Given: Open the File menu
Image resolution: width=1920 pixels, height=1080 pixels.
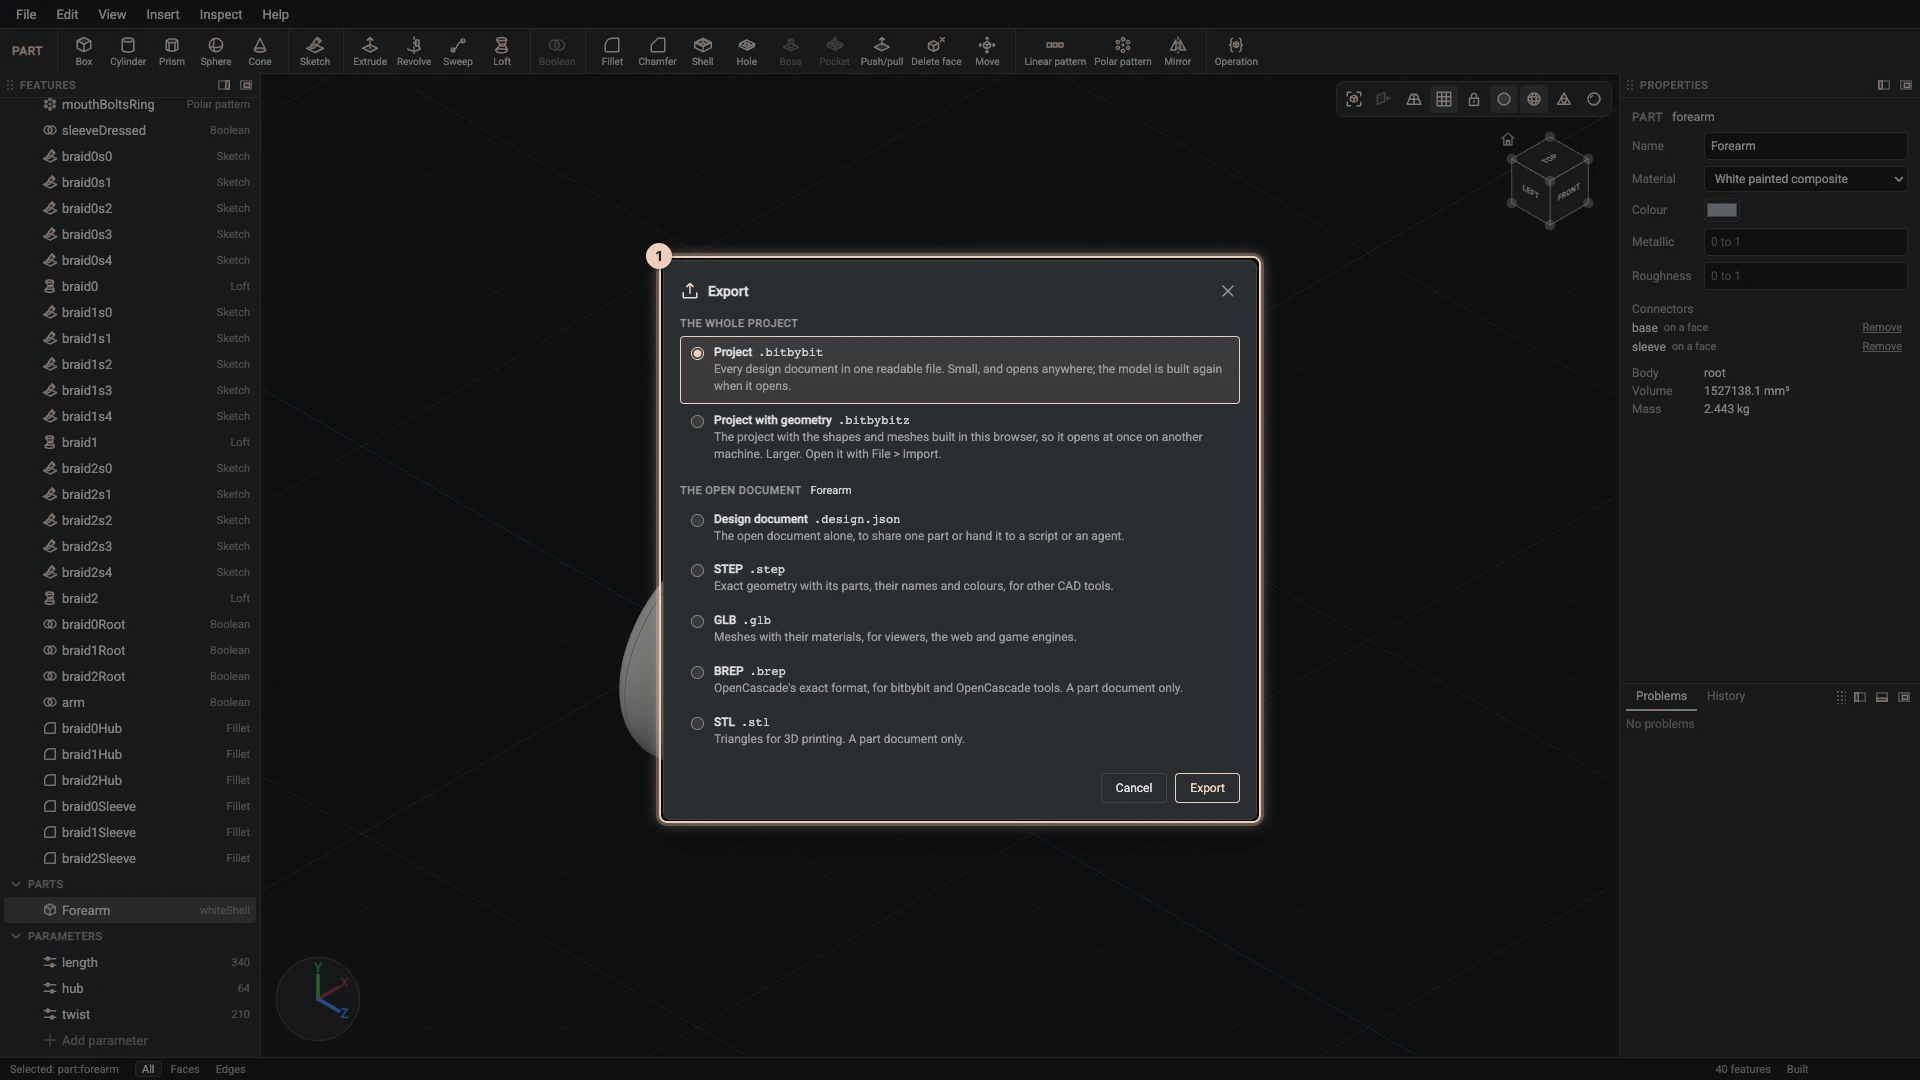Looking at the screenshot, I should point(26,14).
